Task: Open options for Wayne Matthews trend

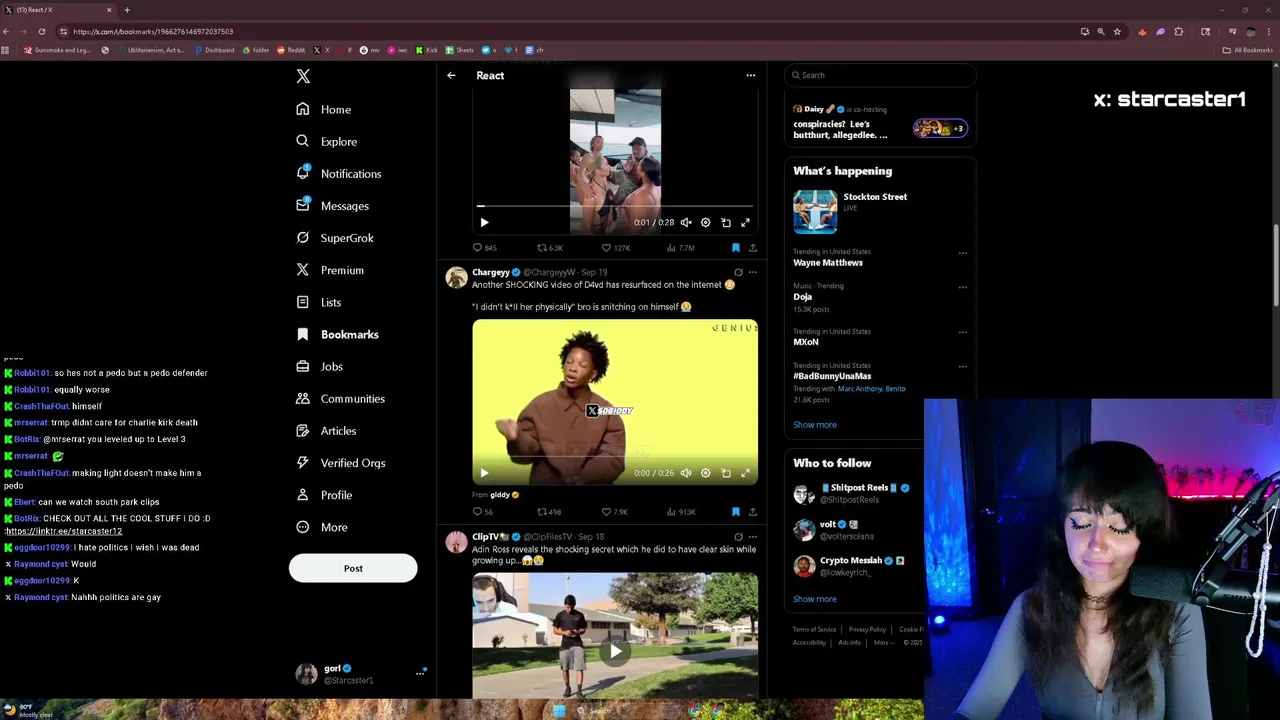Action: click(x=962, y=253)
